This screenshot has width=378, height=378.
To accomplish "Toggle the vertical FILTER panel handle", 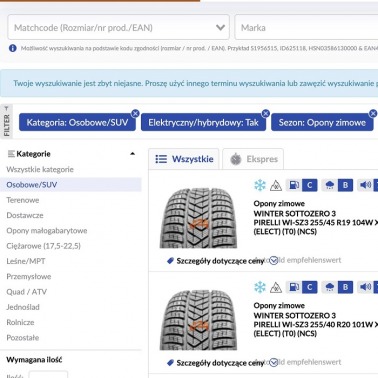I will (x=7, y=122).
